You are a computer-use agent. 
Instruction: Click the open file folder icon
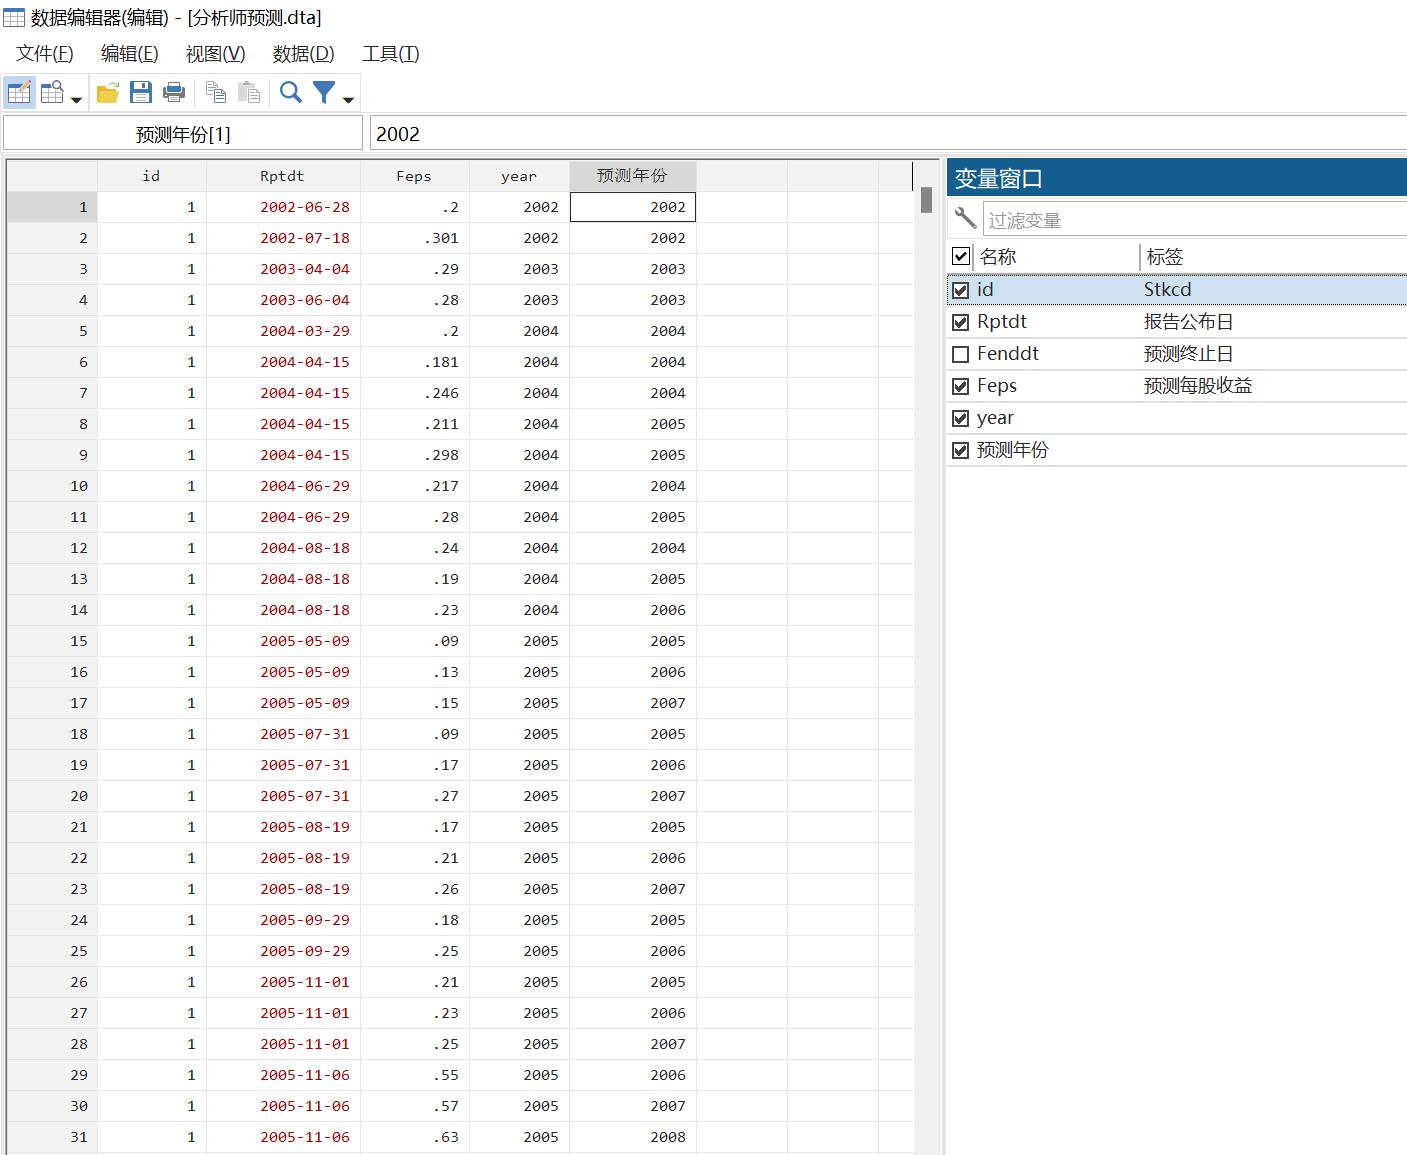107,93
